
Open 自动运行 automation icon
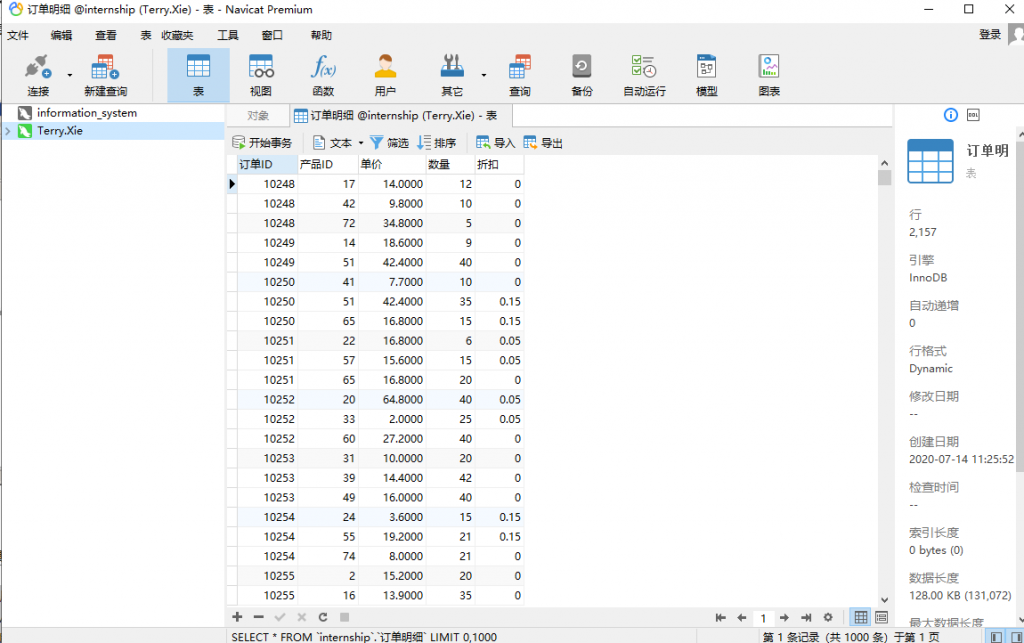click(644, 76)
